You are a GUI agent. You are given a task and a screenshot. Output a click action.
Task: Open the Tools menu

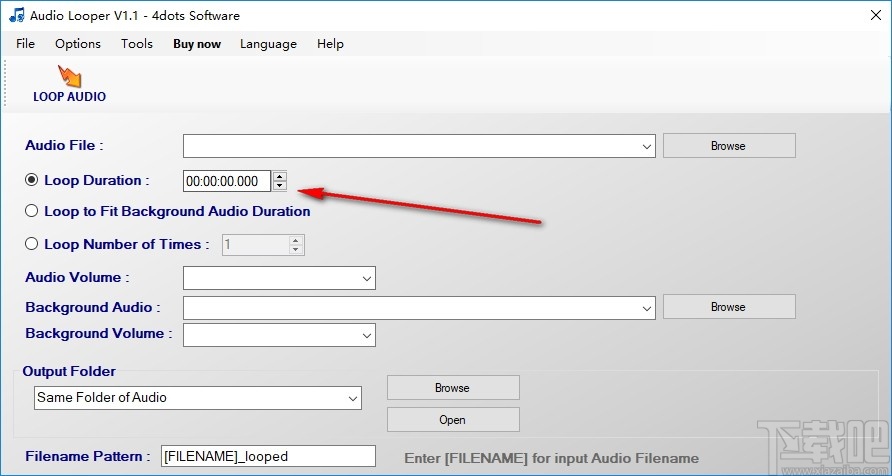coord(137,44)
